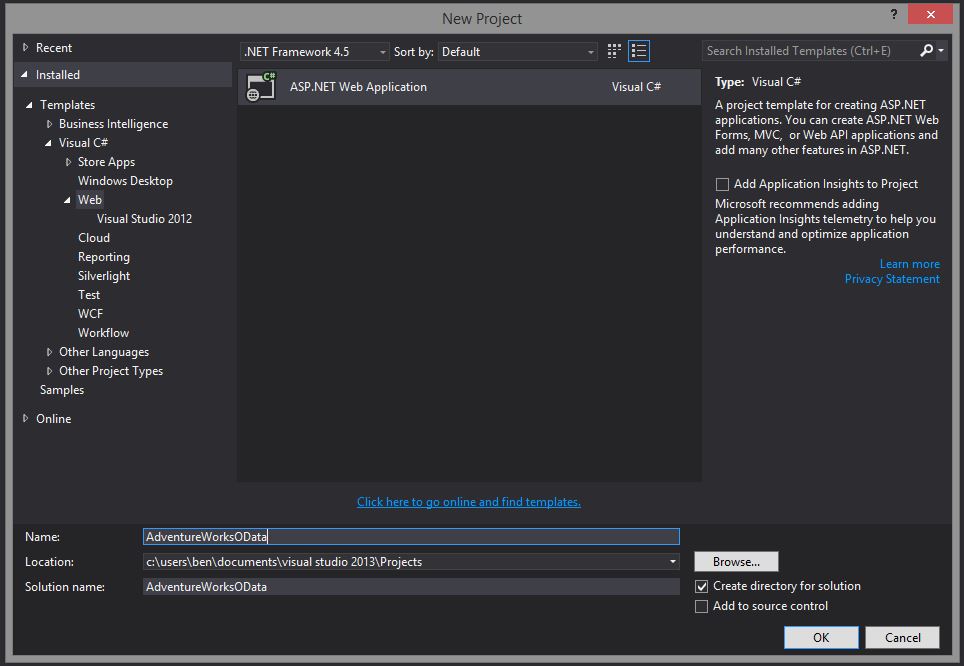This screenshot has height=666, width=964.
Task: Open the Location path dropdown
Action: [673, 561]
